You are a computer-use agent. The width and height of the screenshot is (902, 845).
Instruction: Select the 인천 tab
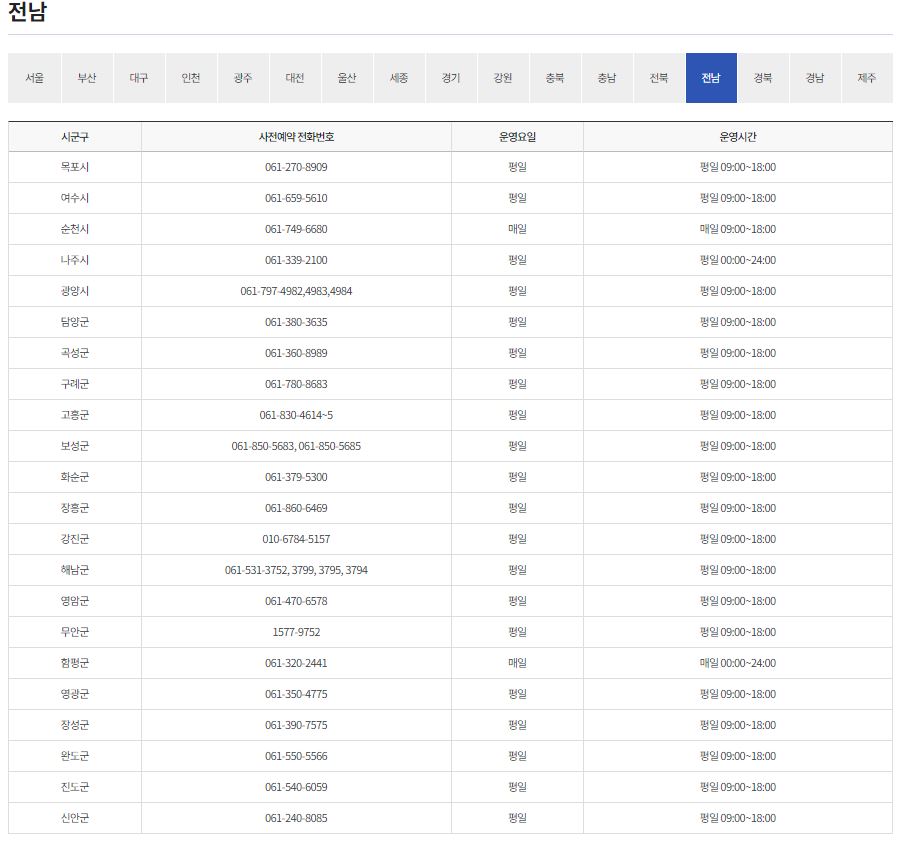[191, 78]
